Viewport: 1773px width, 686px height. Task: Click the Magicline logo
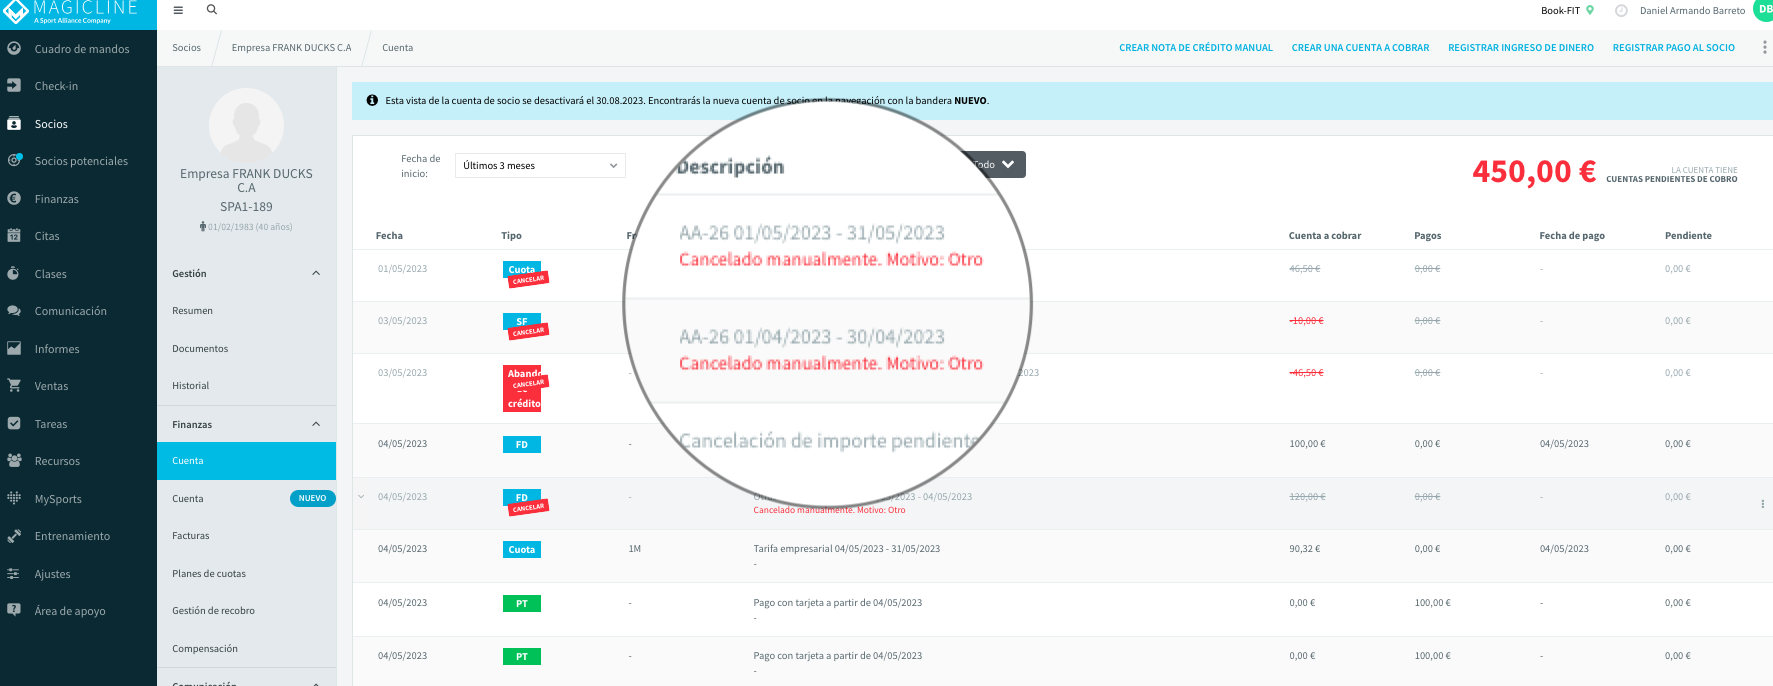click(70, 12)
